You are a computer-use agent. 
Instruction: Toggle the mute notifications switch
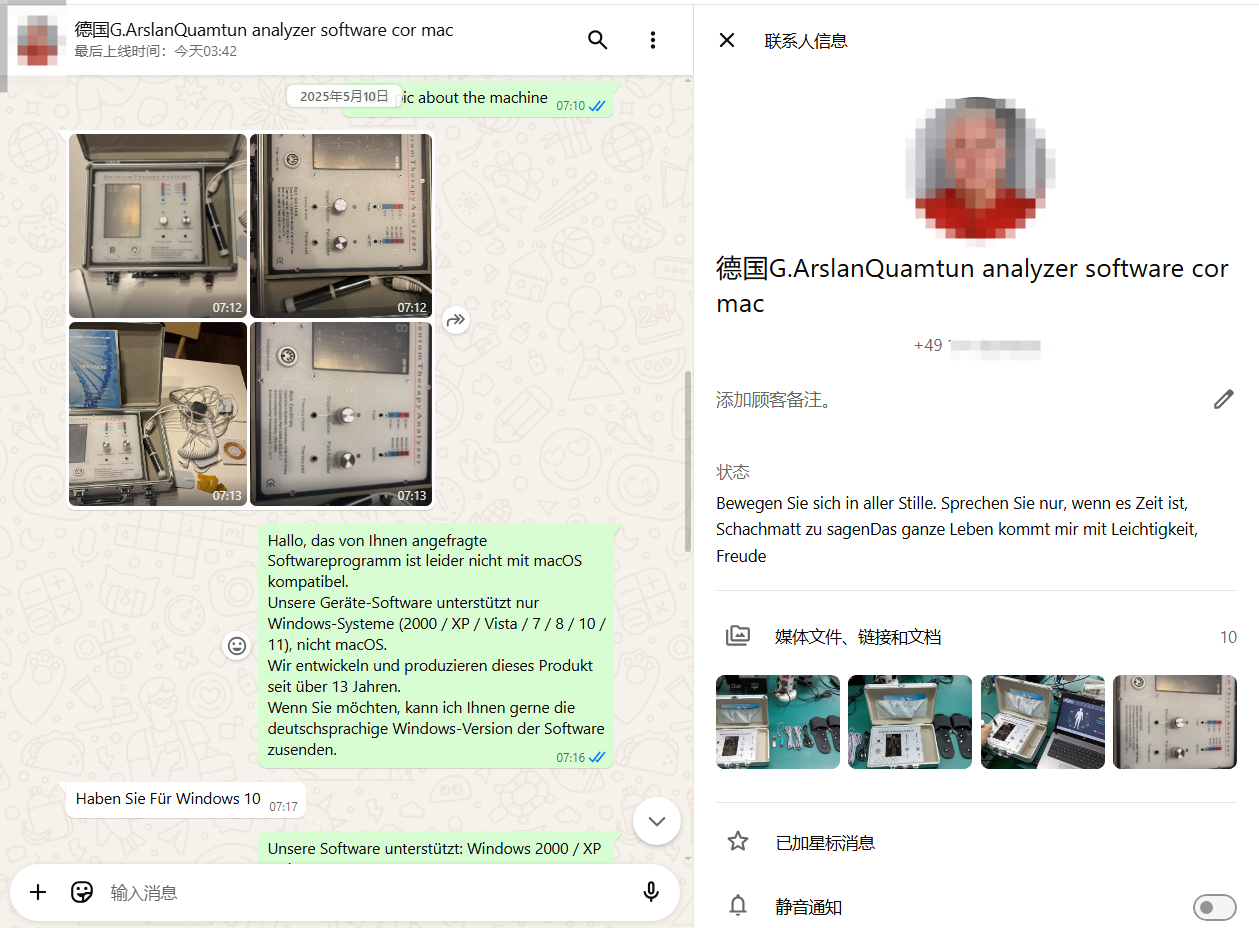[1213, 907]
